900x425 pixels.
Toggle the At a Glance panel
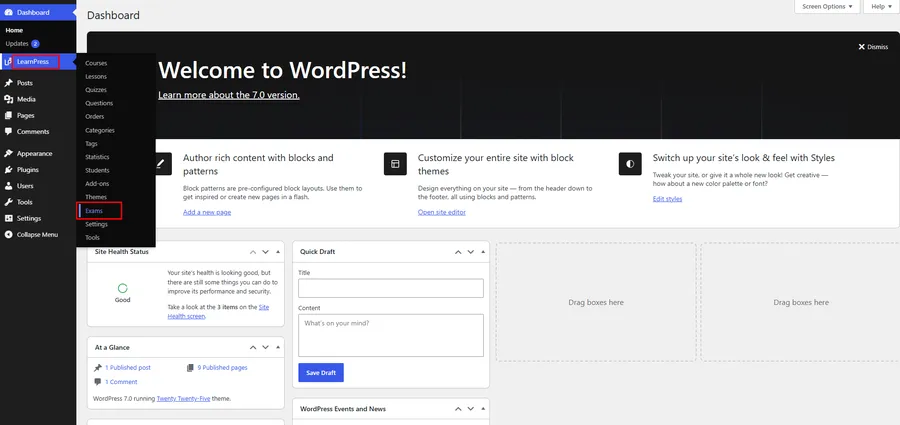(278, 347)
